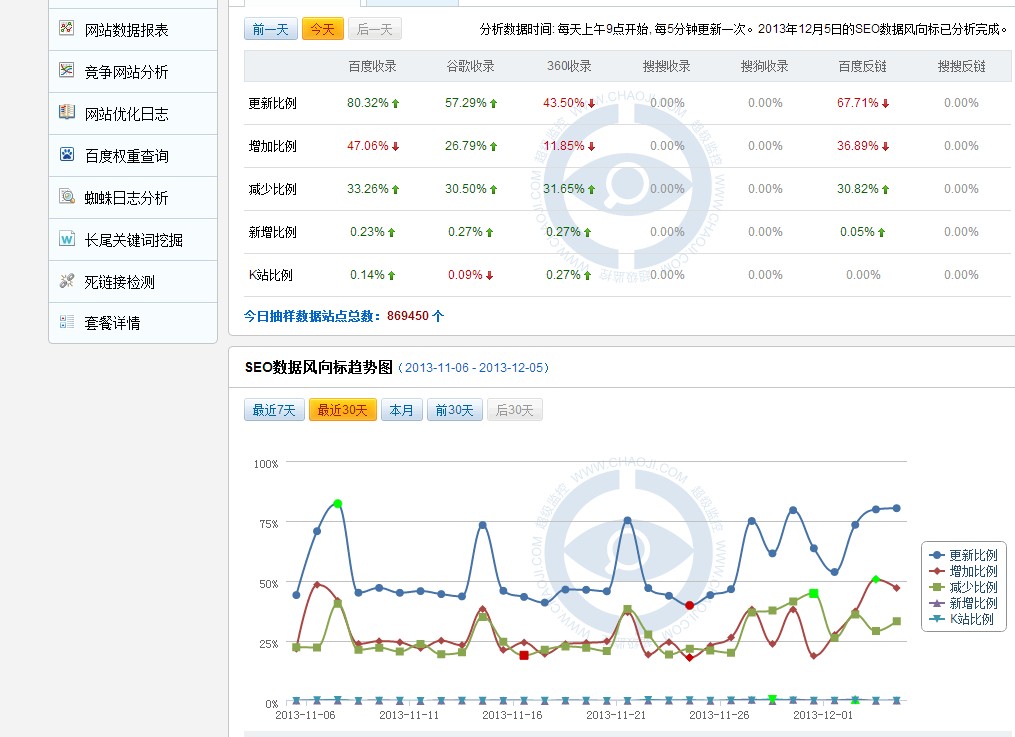Click the 网站数据报表 report icon

(67, 29)
